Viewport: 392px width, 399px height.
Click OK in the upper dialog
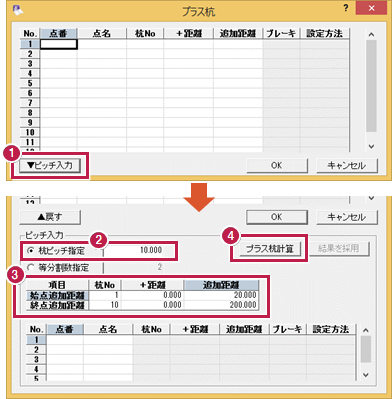click(x=277, y=166)
